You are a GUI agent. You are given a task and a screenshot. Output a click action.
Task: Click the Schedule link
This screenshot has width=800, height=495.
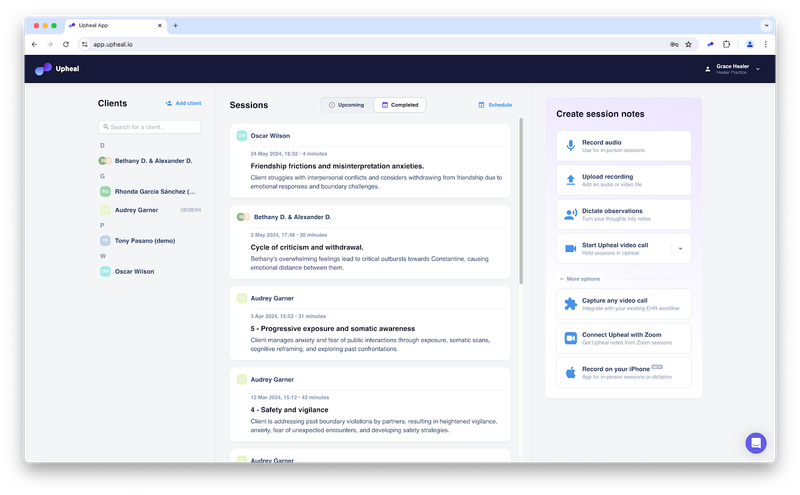495,105
